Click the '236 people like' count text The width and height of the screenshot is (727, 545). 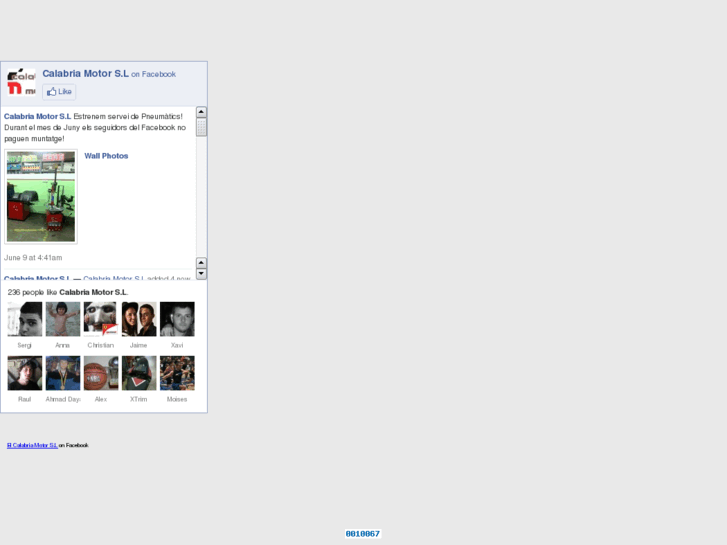click(x=32, y=292)
